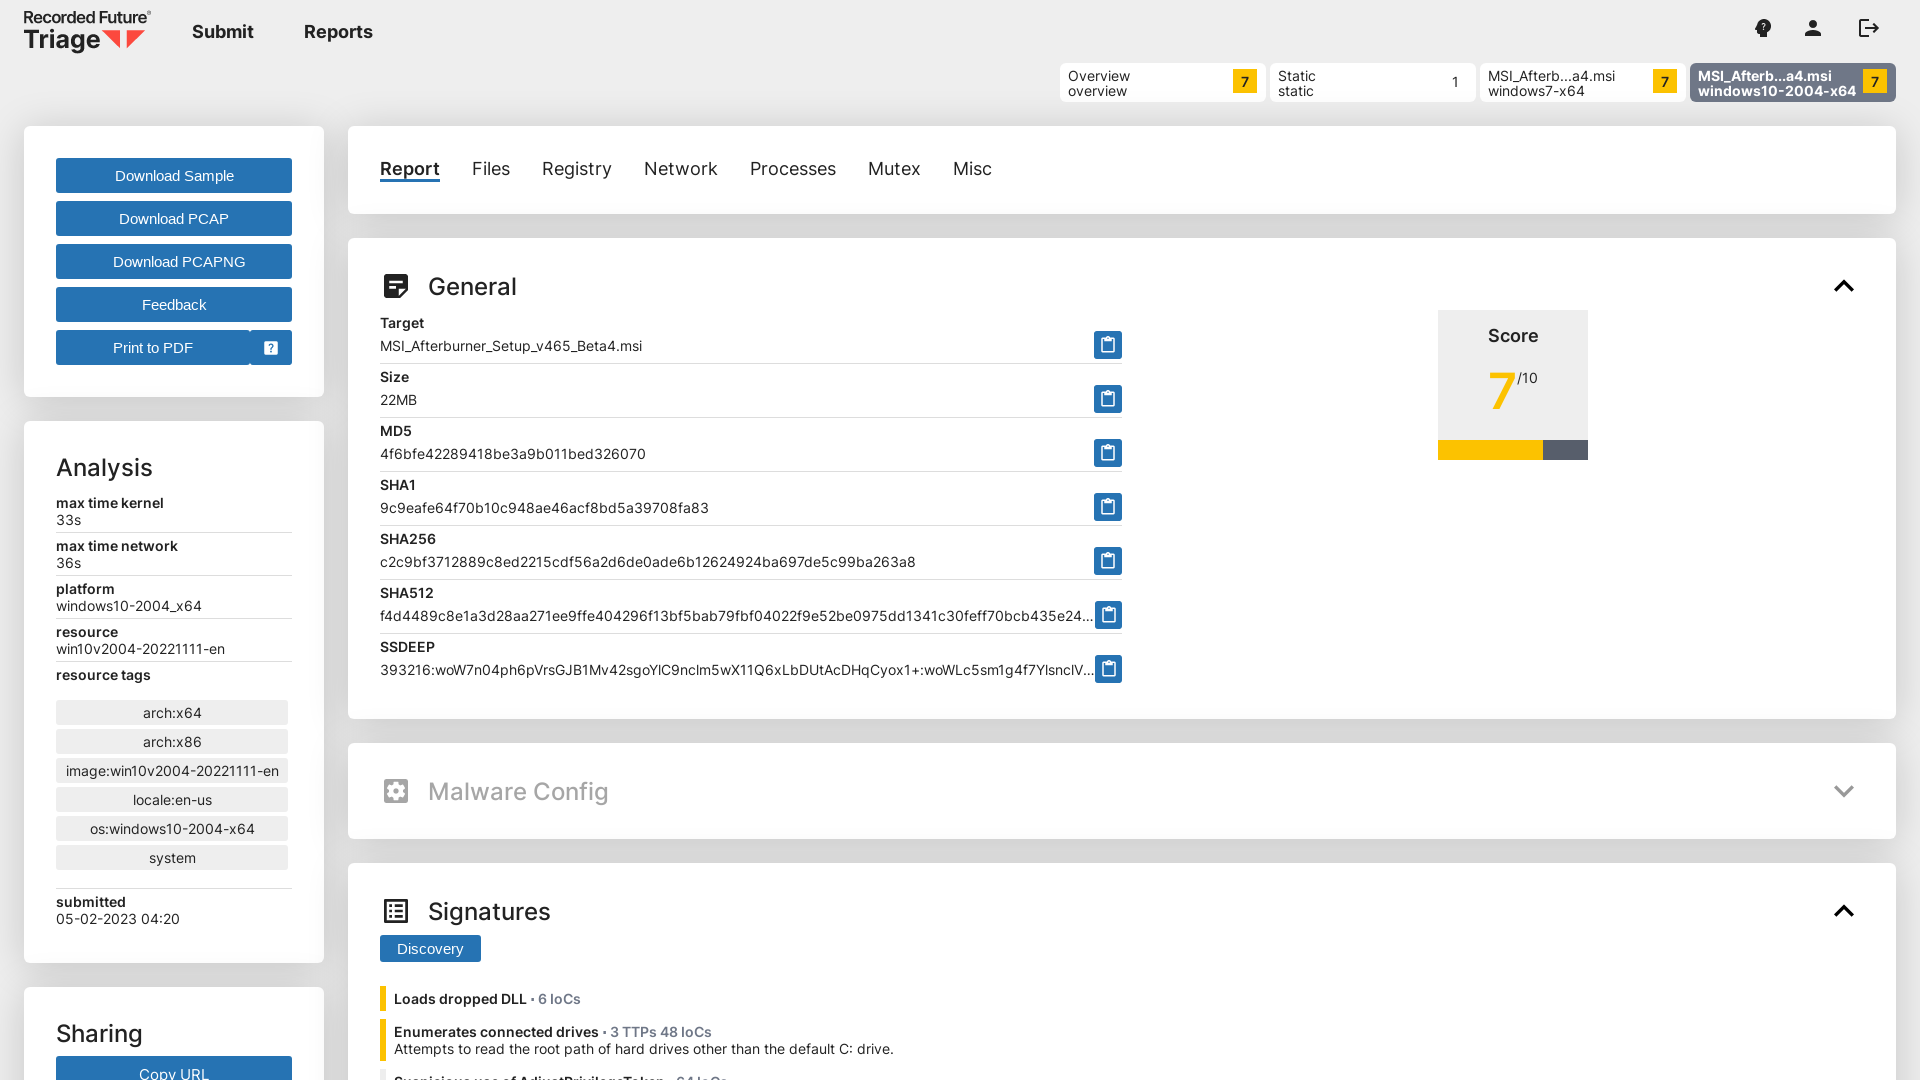Open the windows7-x64 analysis task
Screen dimensions: 1920x1080
tap(1582, 83)
